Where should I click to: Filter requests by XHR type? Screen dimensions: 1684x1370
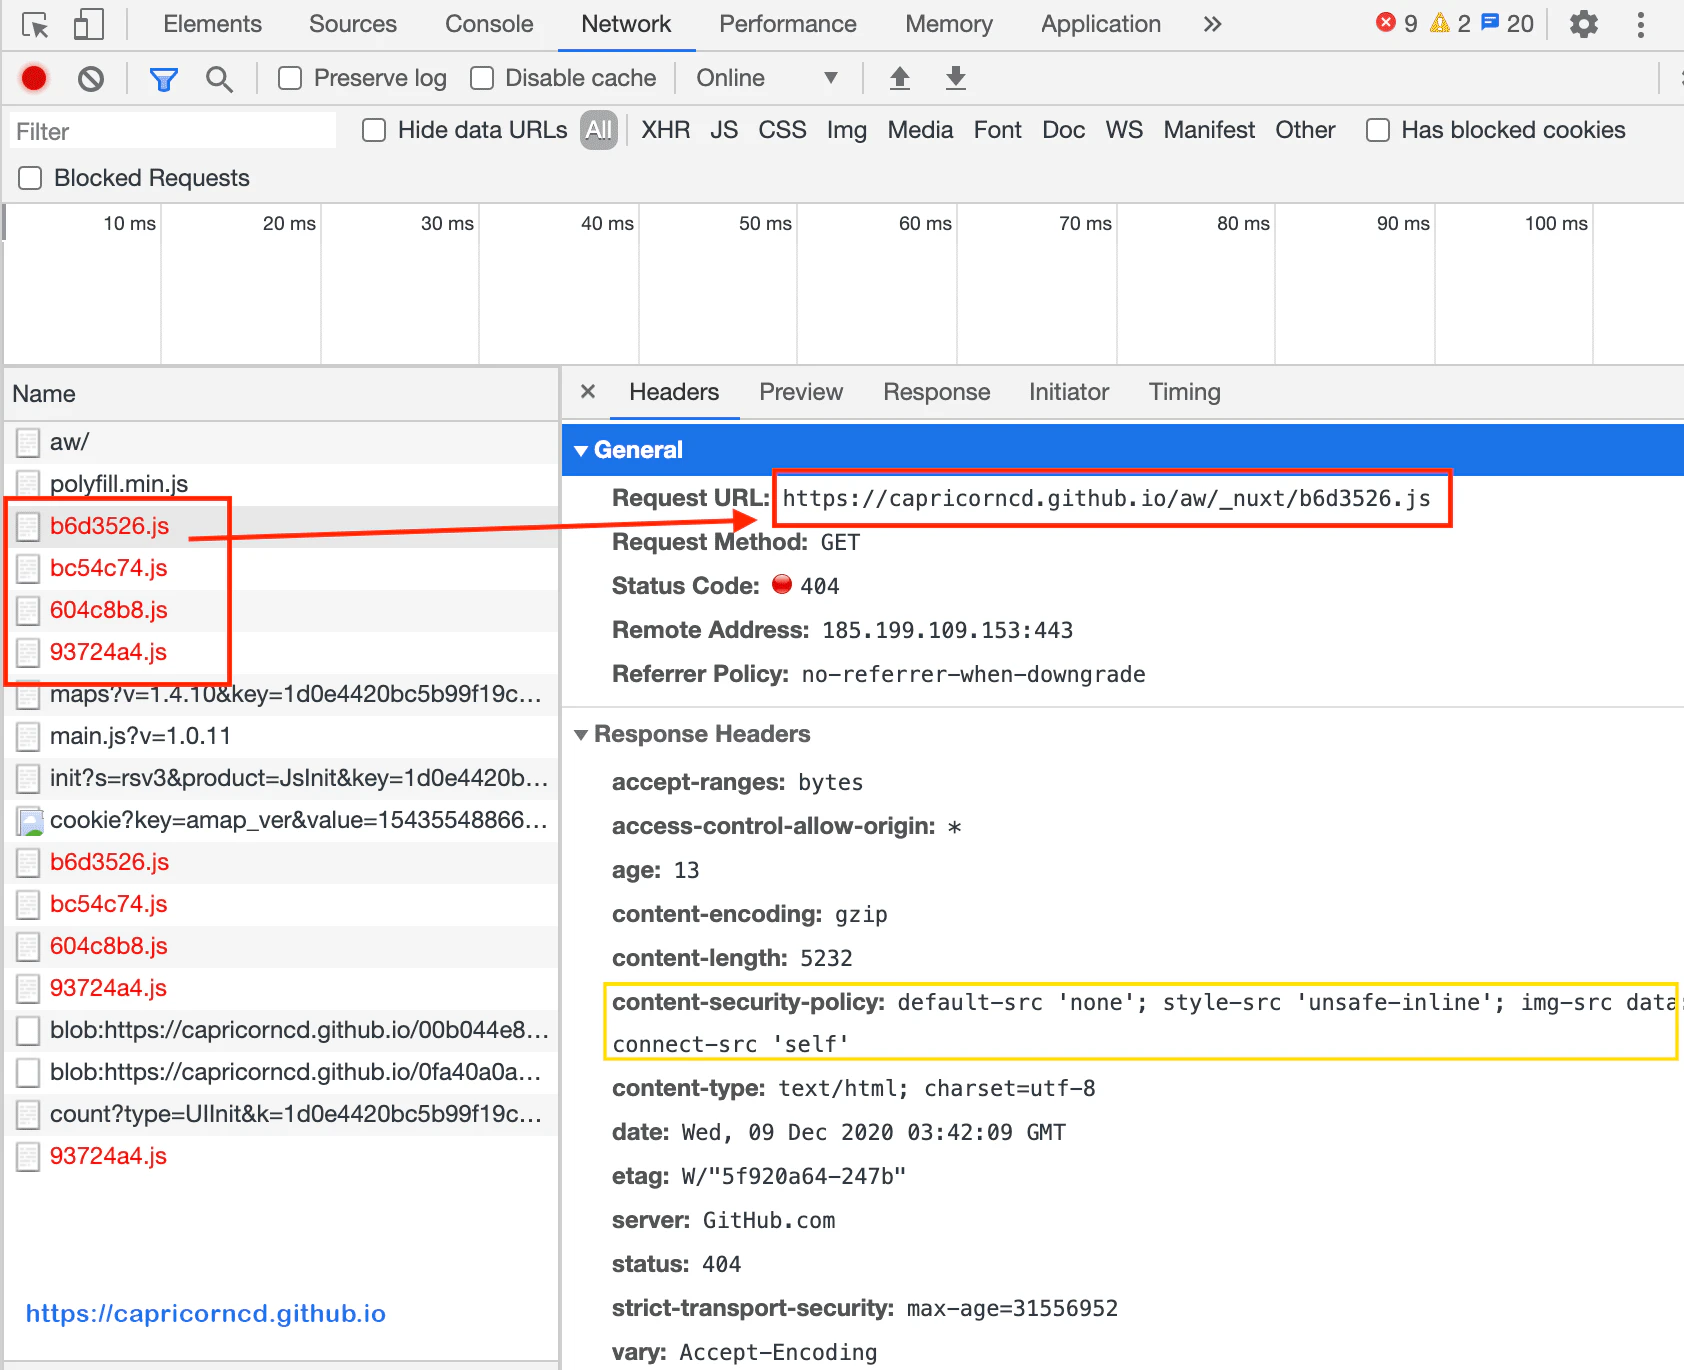click(x=666, y=130)
